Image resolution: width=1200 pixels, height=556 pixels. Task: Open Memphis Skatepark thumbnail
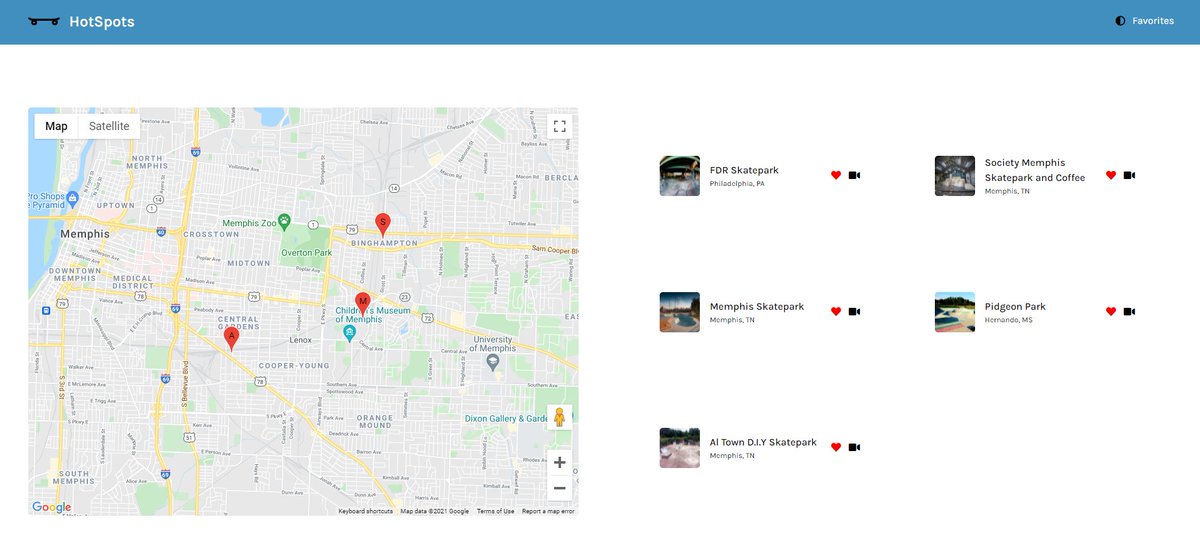tap(680, 312)
